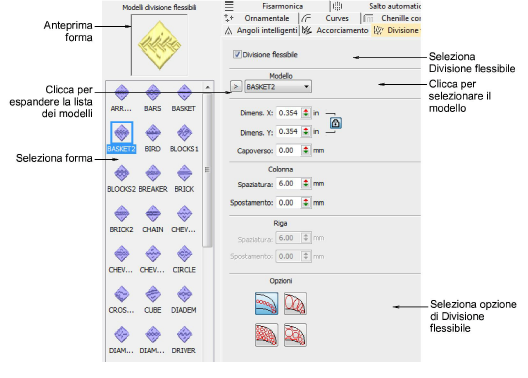
Task: Select the CHAIN pattern shape icon
Action: pyautogui.click(x=153, y=213)
